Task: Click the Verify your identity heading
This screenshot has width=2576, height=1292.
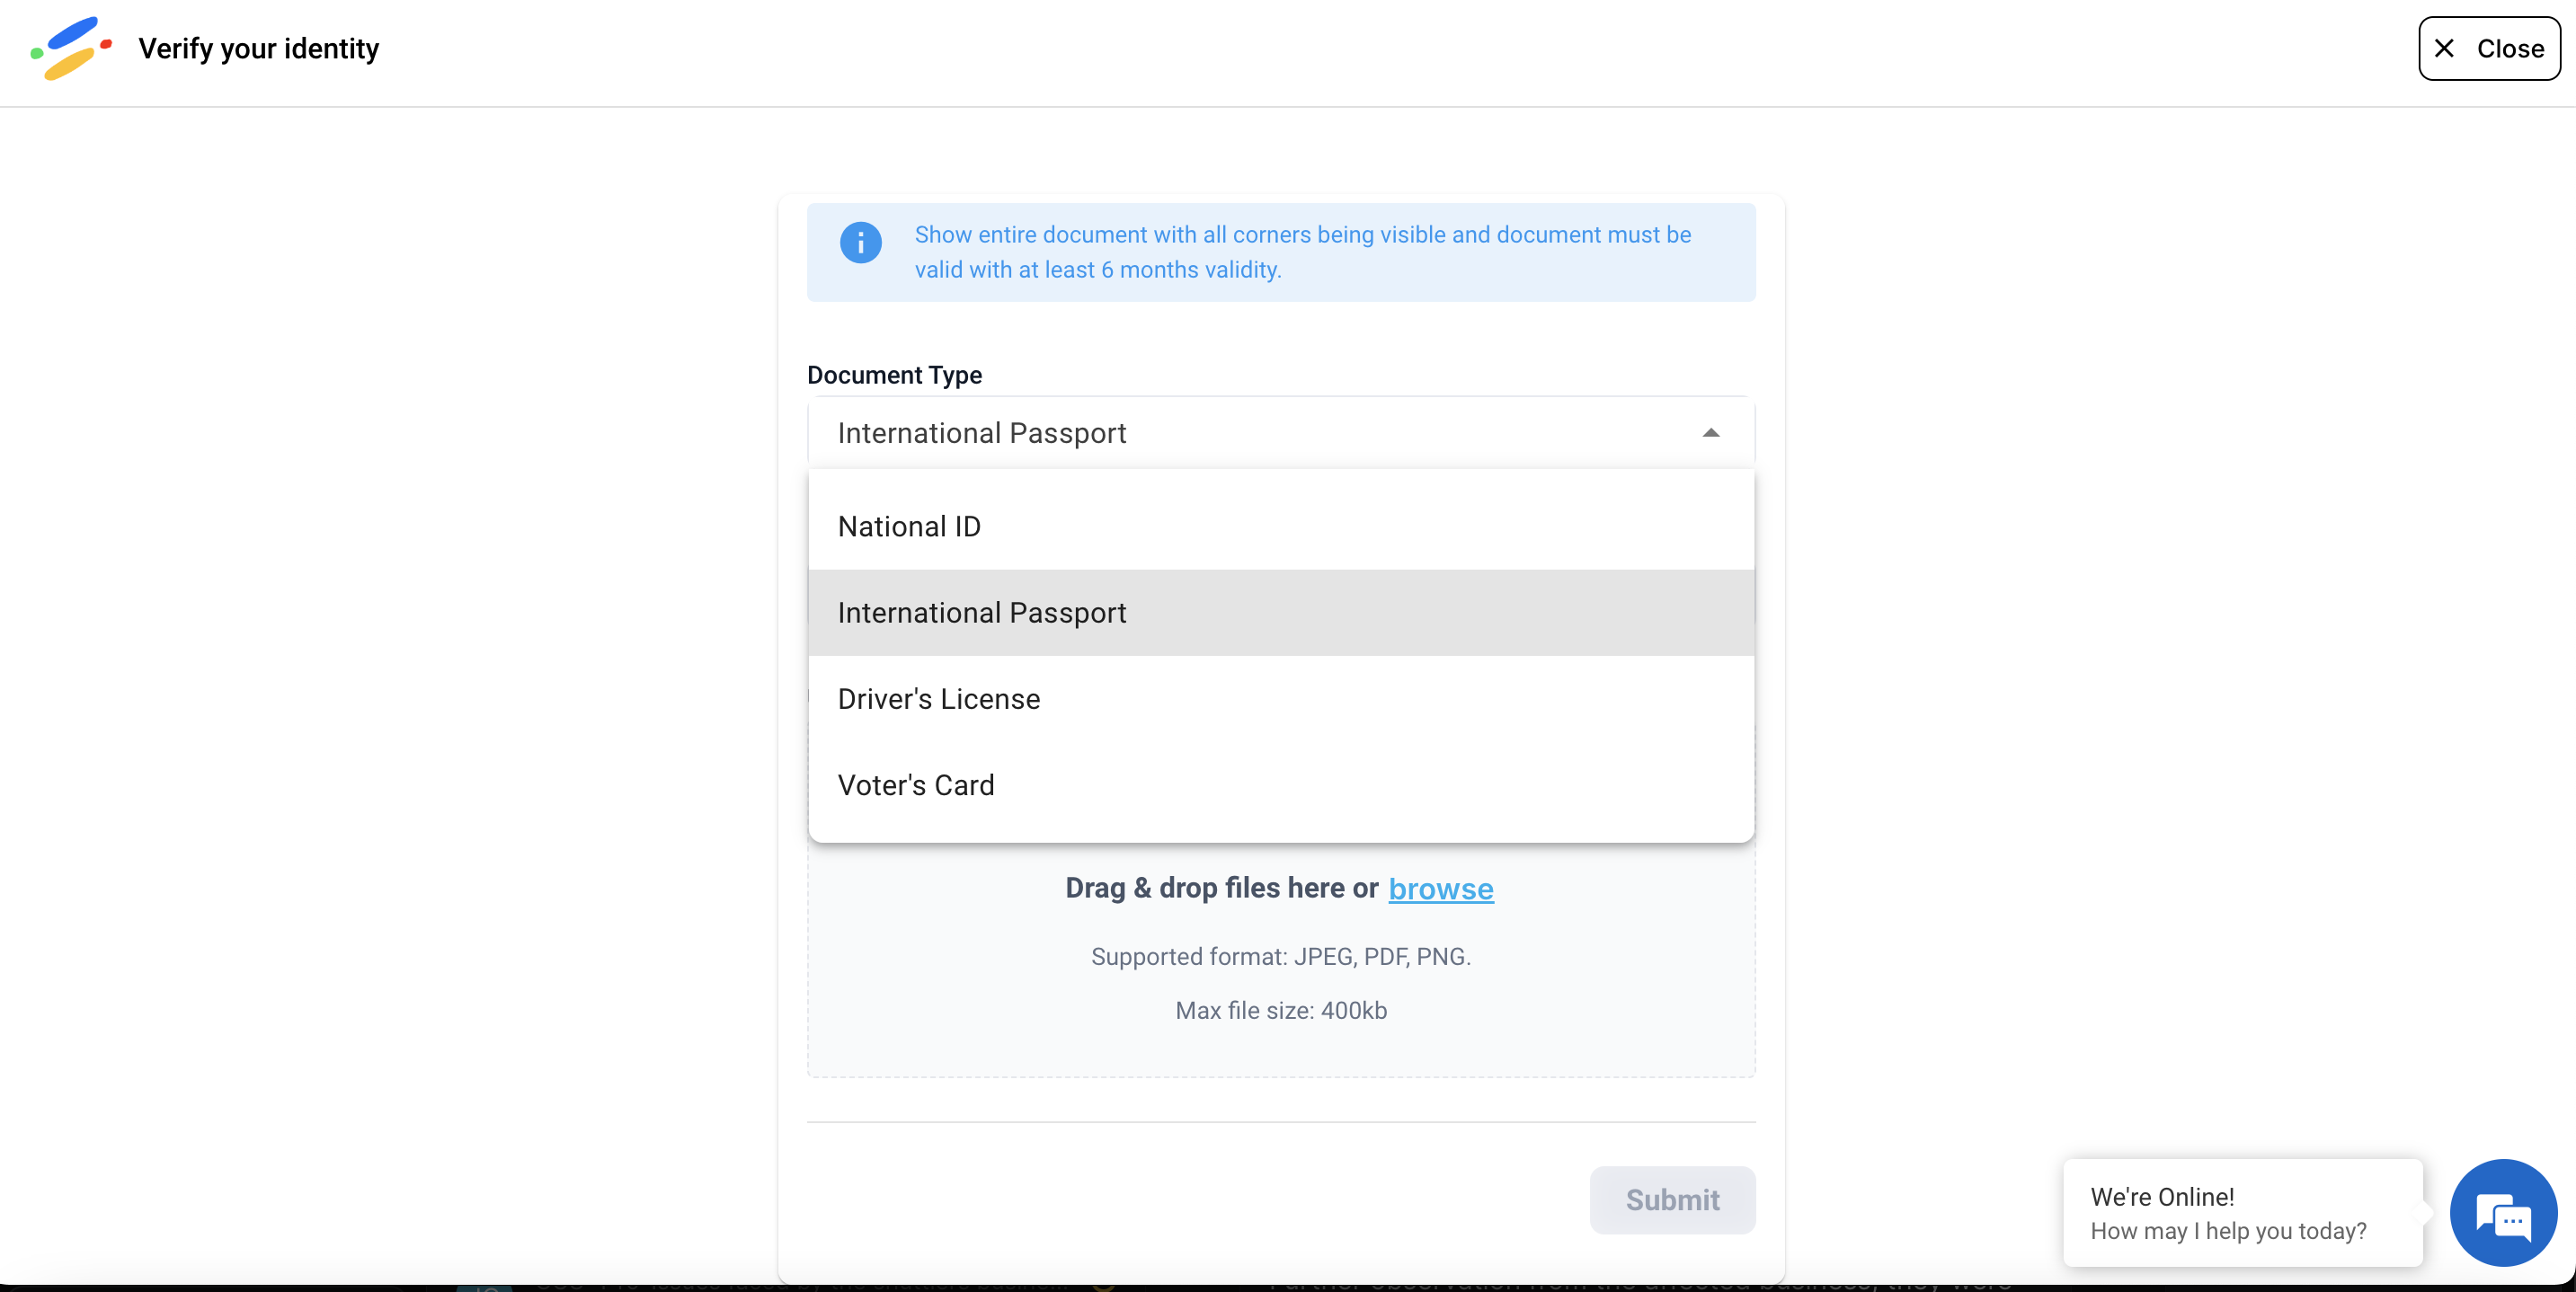Action: coord(259,48)
